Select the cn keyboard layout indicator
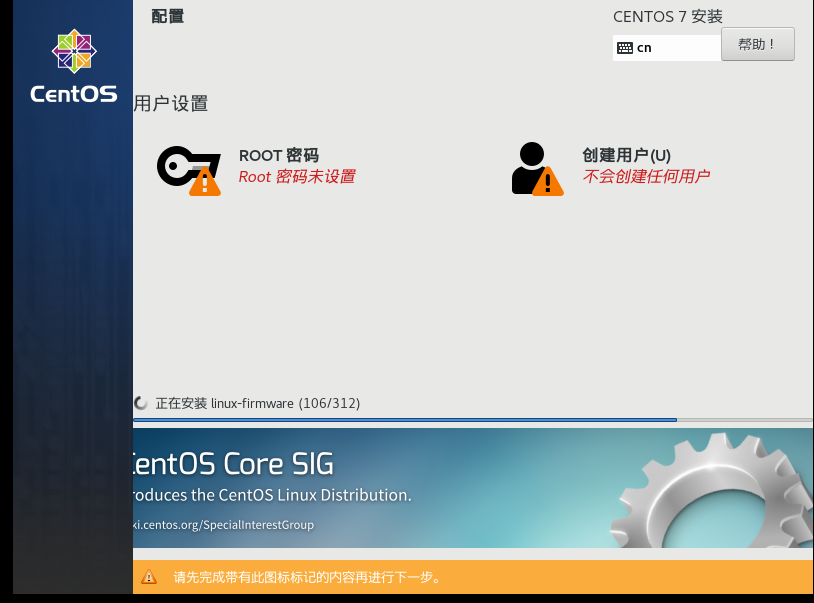Image resolution: width=814 pixels, height=603 pixels. pos(667,48)
